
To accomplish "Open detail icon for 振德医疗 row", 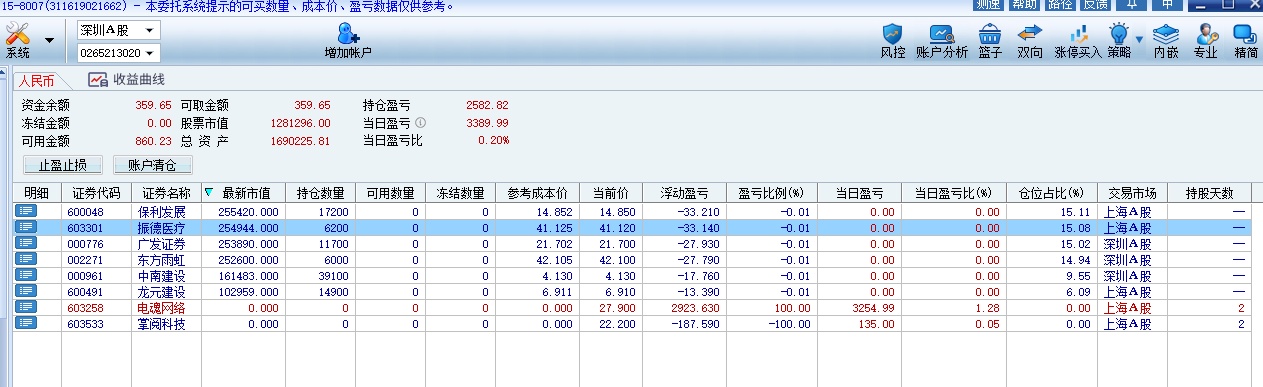I will pyautogui.click(x=25, y=227).
